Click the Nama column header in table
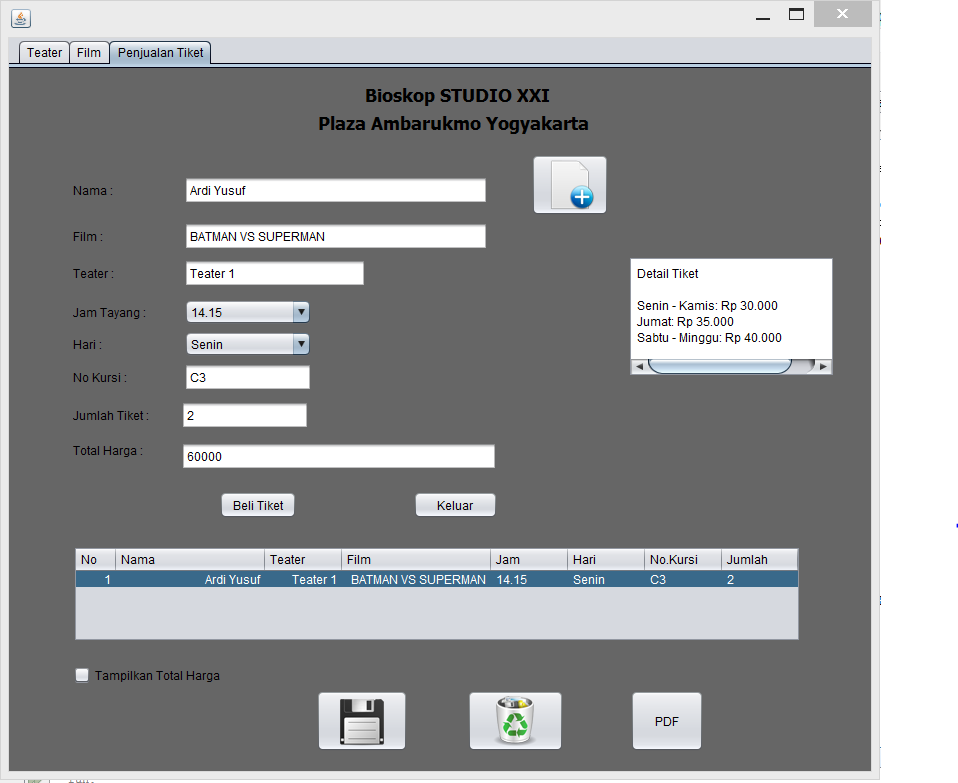 point(189,559)
